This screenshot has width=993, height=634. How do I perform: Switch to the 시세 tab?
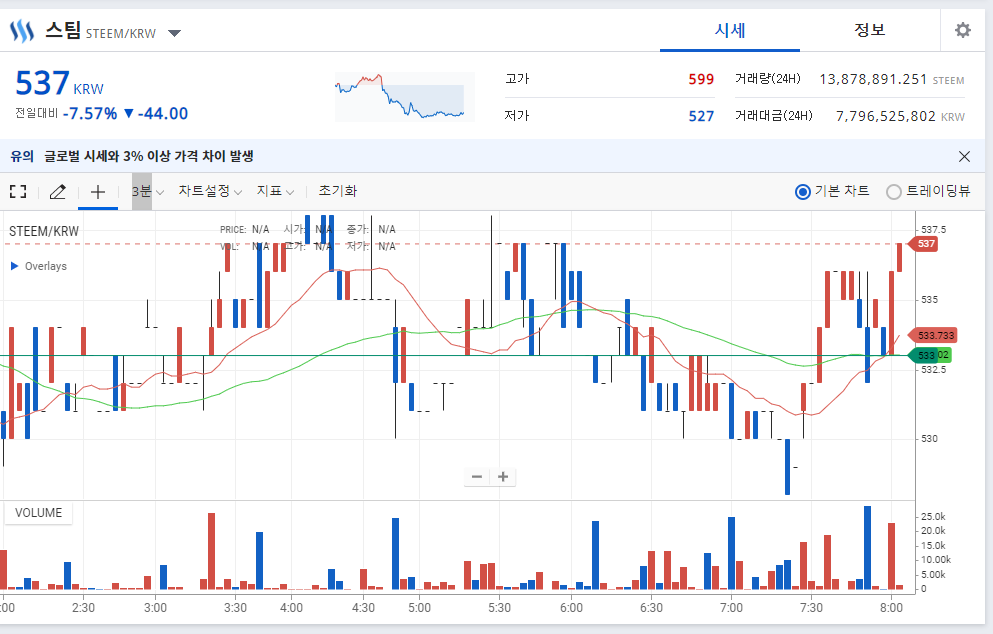tap(730, 30)
